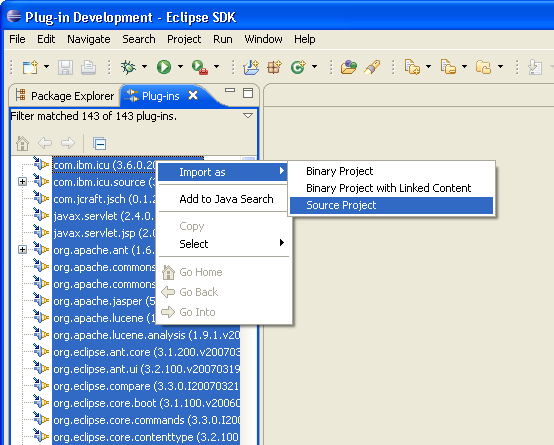554x445 pixels.
Task: Open the New Java Class dropdown arrow
Action: [x=314, y=66]
